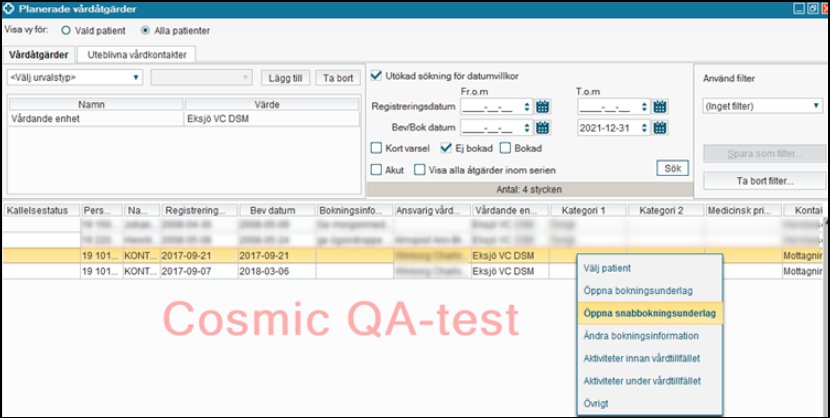The image size is (830, 419).
Task: Select the Alla patienter radio button
Action: [146, 31]
